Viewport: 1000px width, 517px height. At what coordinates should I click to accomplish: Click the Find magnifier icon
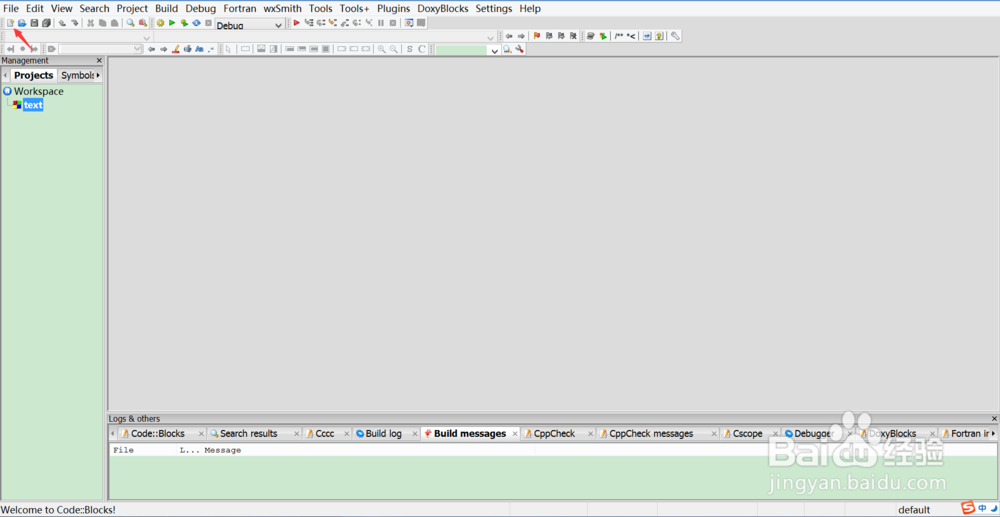(x=130, y=23)
